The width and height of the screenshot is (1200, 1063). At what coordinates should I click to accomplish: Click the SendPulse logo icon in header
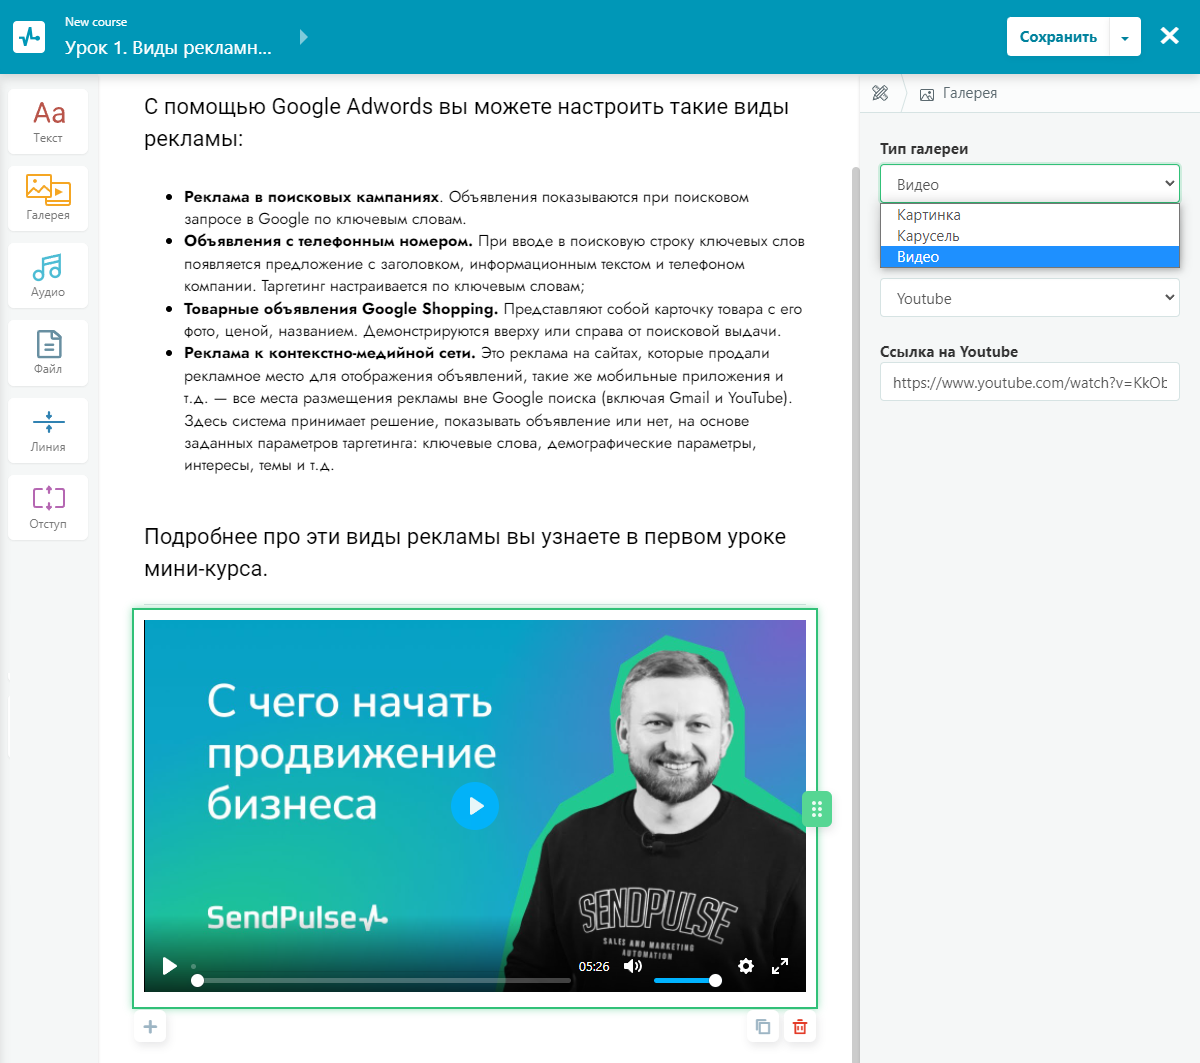[x=29, y=37]
